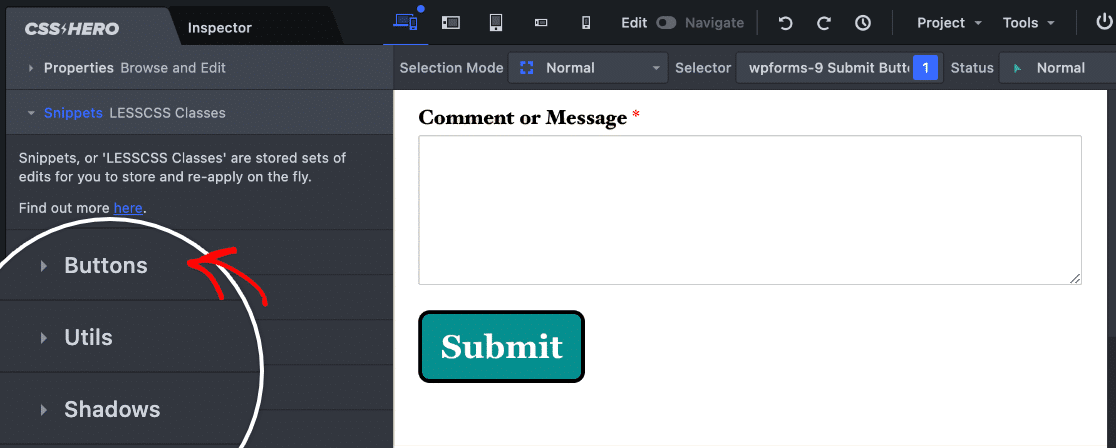Click the undo arrow icon
Viewport: 1116px width, 448px height.
coord(785,23)
